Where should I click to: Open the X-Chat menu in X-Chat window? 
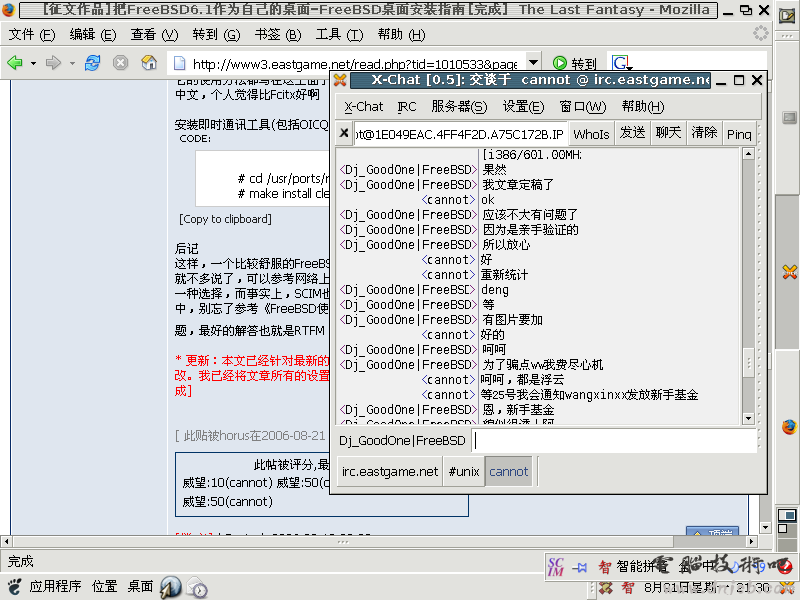coord(363,106)
